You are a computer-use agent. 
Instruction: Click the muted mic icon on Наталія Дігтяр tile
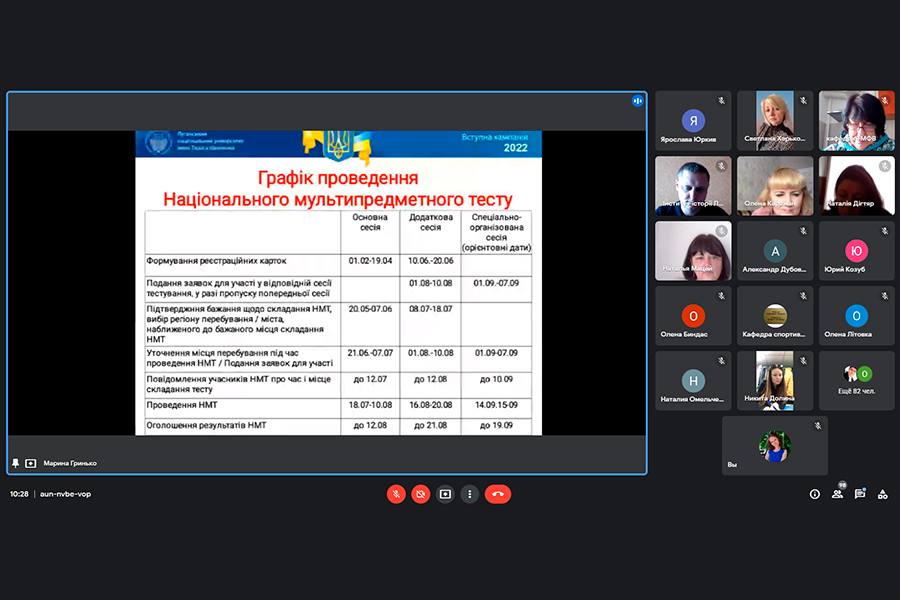885,166
